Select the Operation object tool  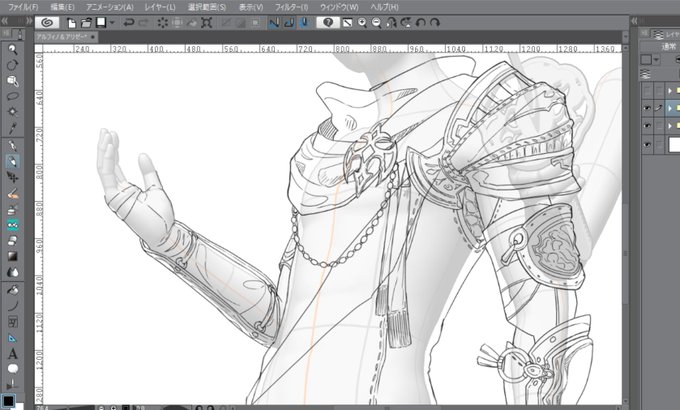tap(13, 81)
